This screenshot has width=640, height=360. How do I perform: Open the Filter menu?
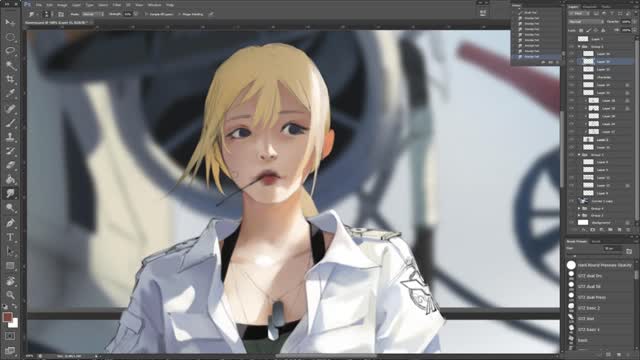117,5
